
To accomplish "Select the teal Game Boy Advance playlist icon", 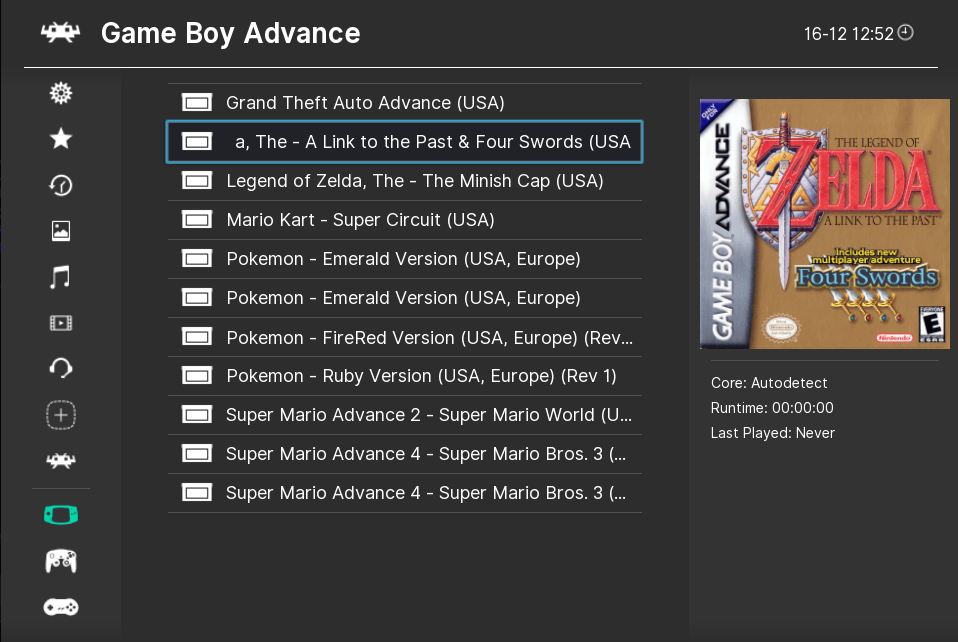I will pos(61,515).
